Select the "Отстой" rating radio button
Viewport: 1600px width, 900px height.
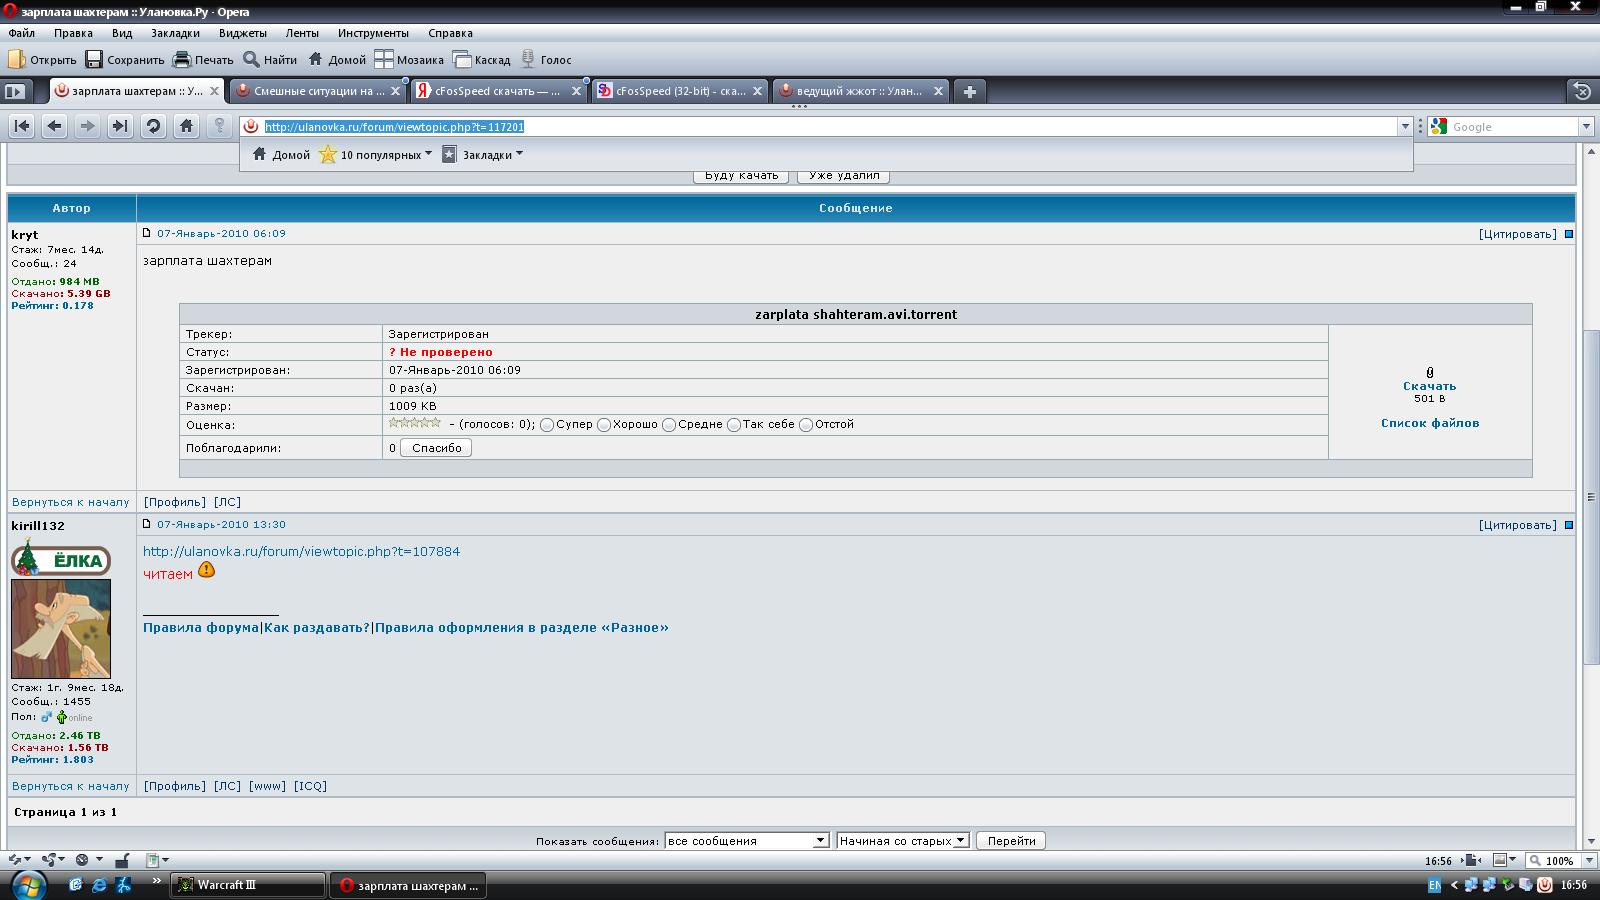click(806, 425)
